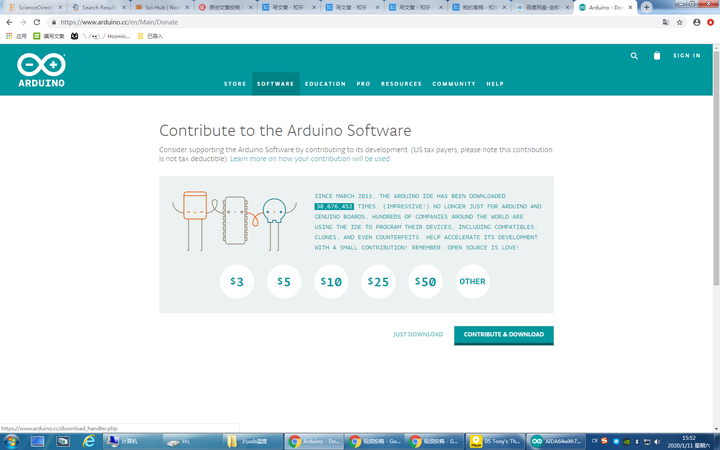Screen dimensions: 720x450
Task: Click the heading 'Contribute to the Arduino Software'
Action: pos(285,130)
